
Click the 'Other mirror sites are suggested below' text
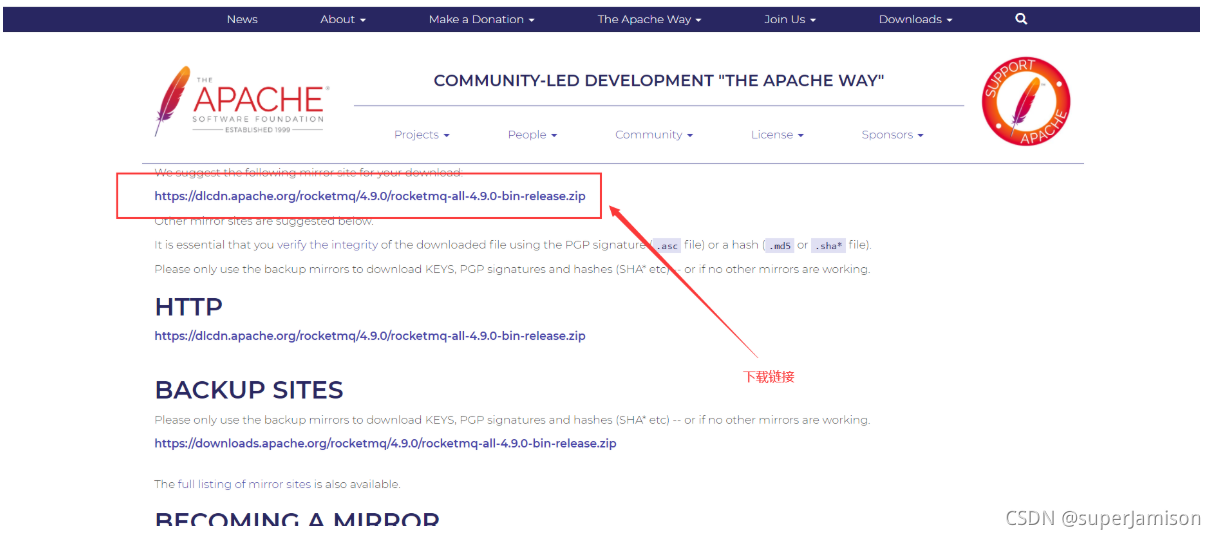click(x=264, y=221)
